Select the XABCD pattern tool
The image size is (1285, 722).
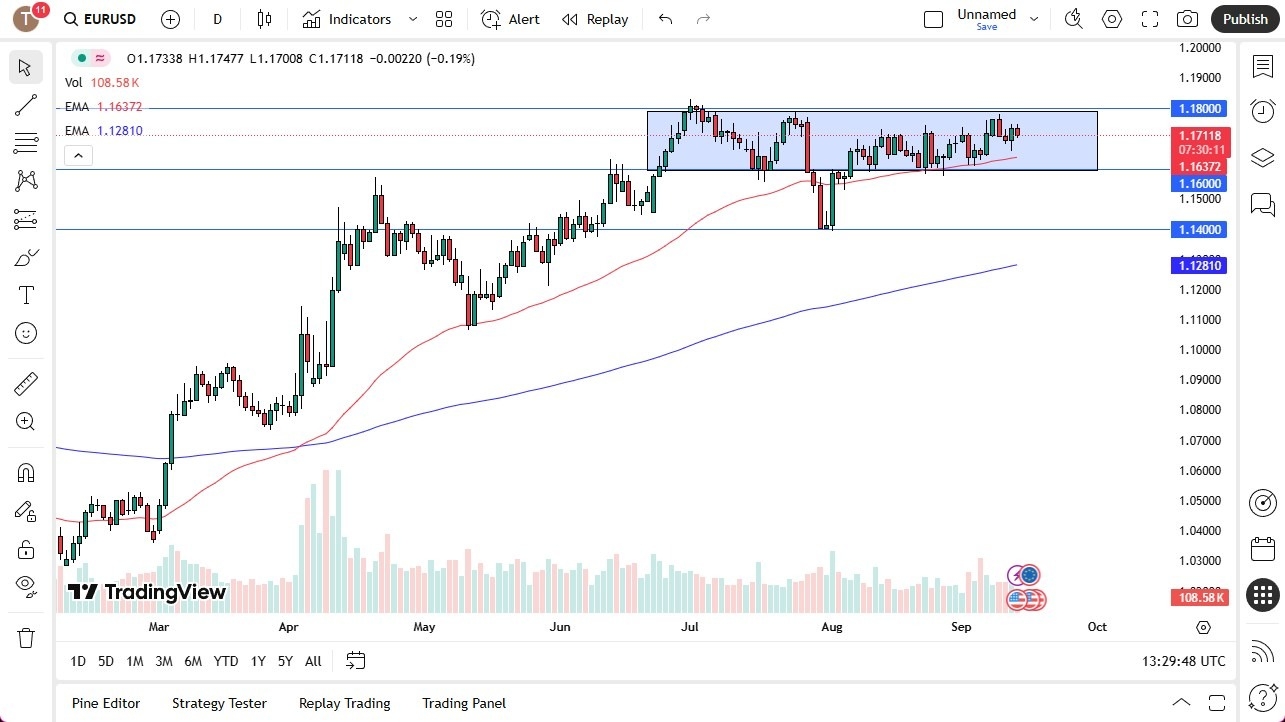[x=26, y=180]
